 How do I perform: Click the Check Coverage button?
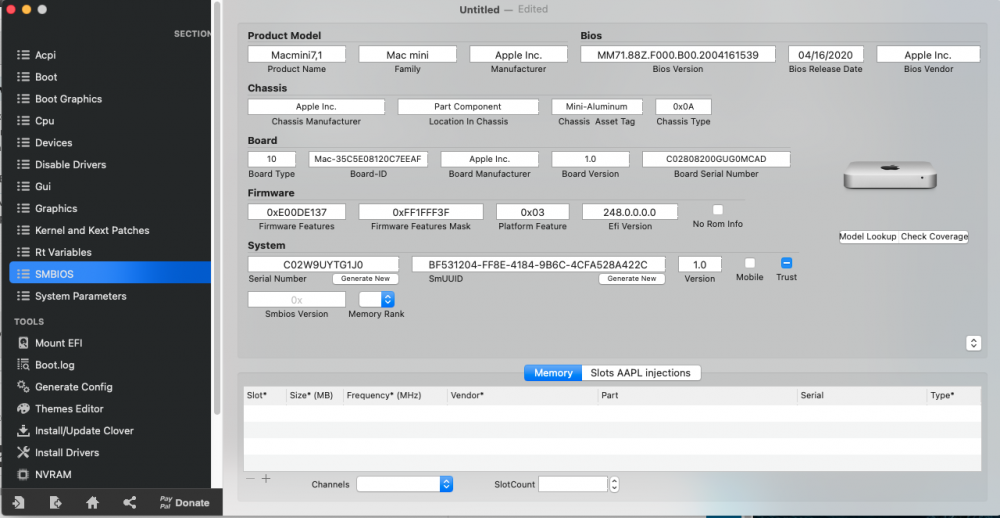[x=934, y=237]
